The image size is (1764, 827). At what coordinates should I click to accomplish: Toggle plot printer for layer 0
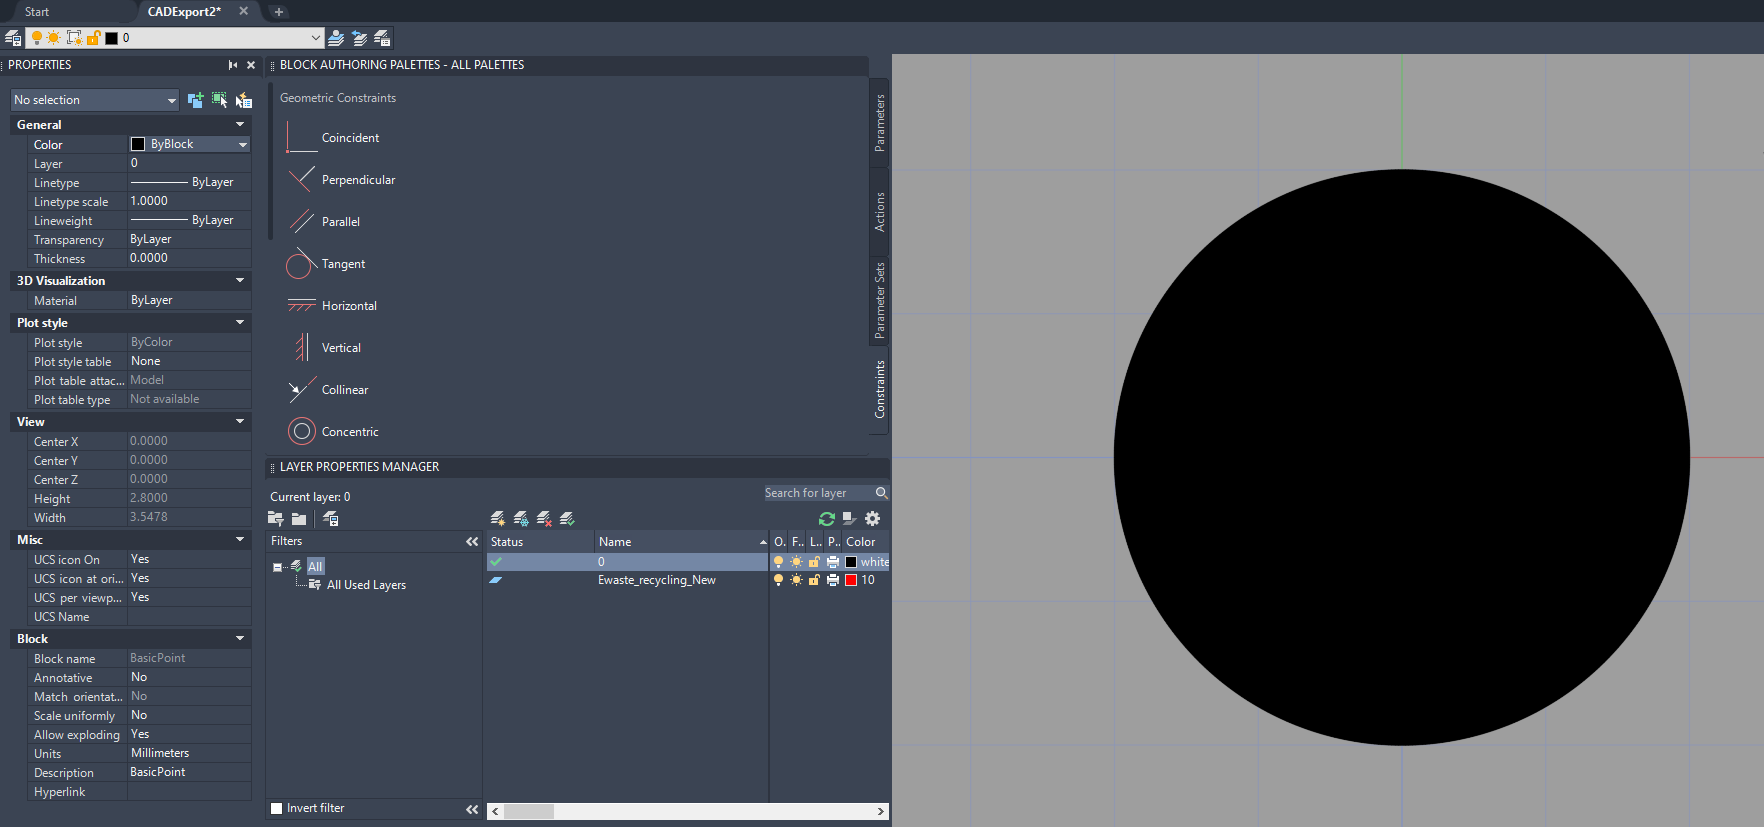(x=833, y=562)
